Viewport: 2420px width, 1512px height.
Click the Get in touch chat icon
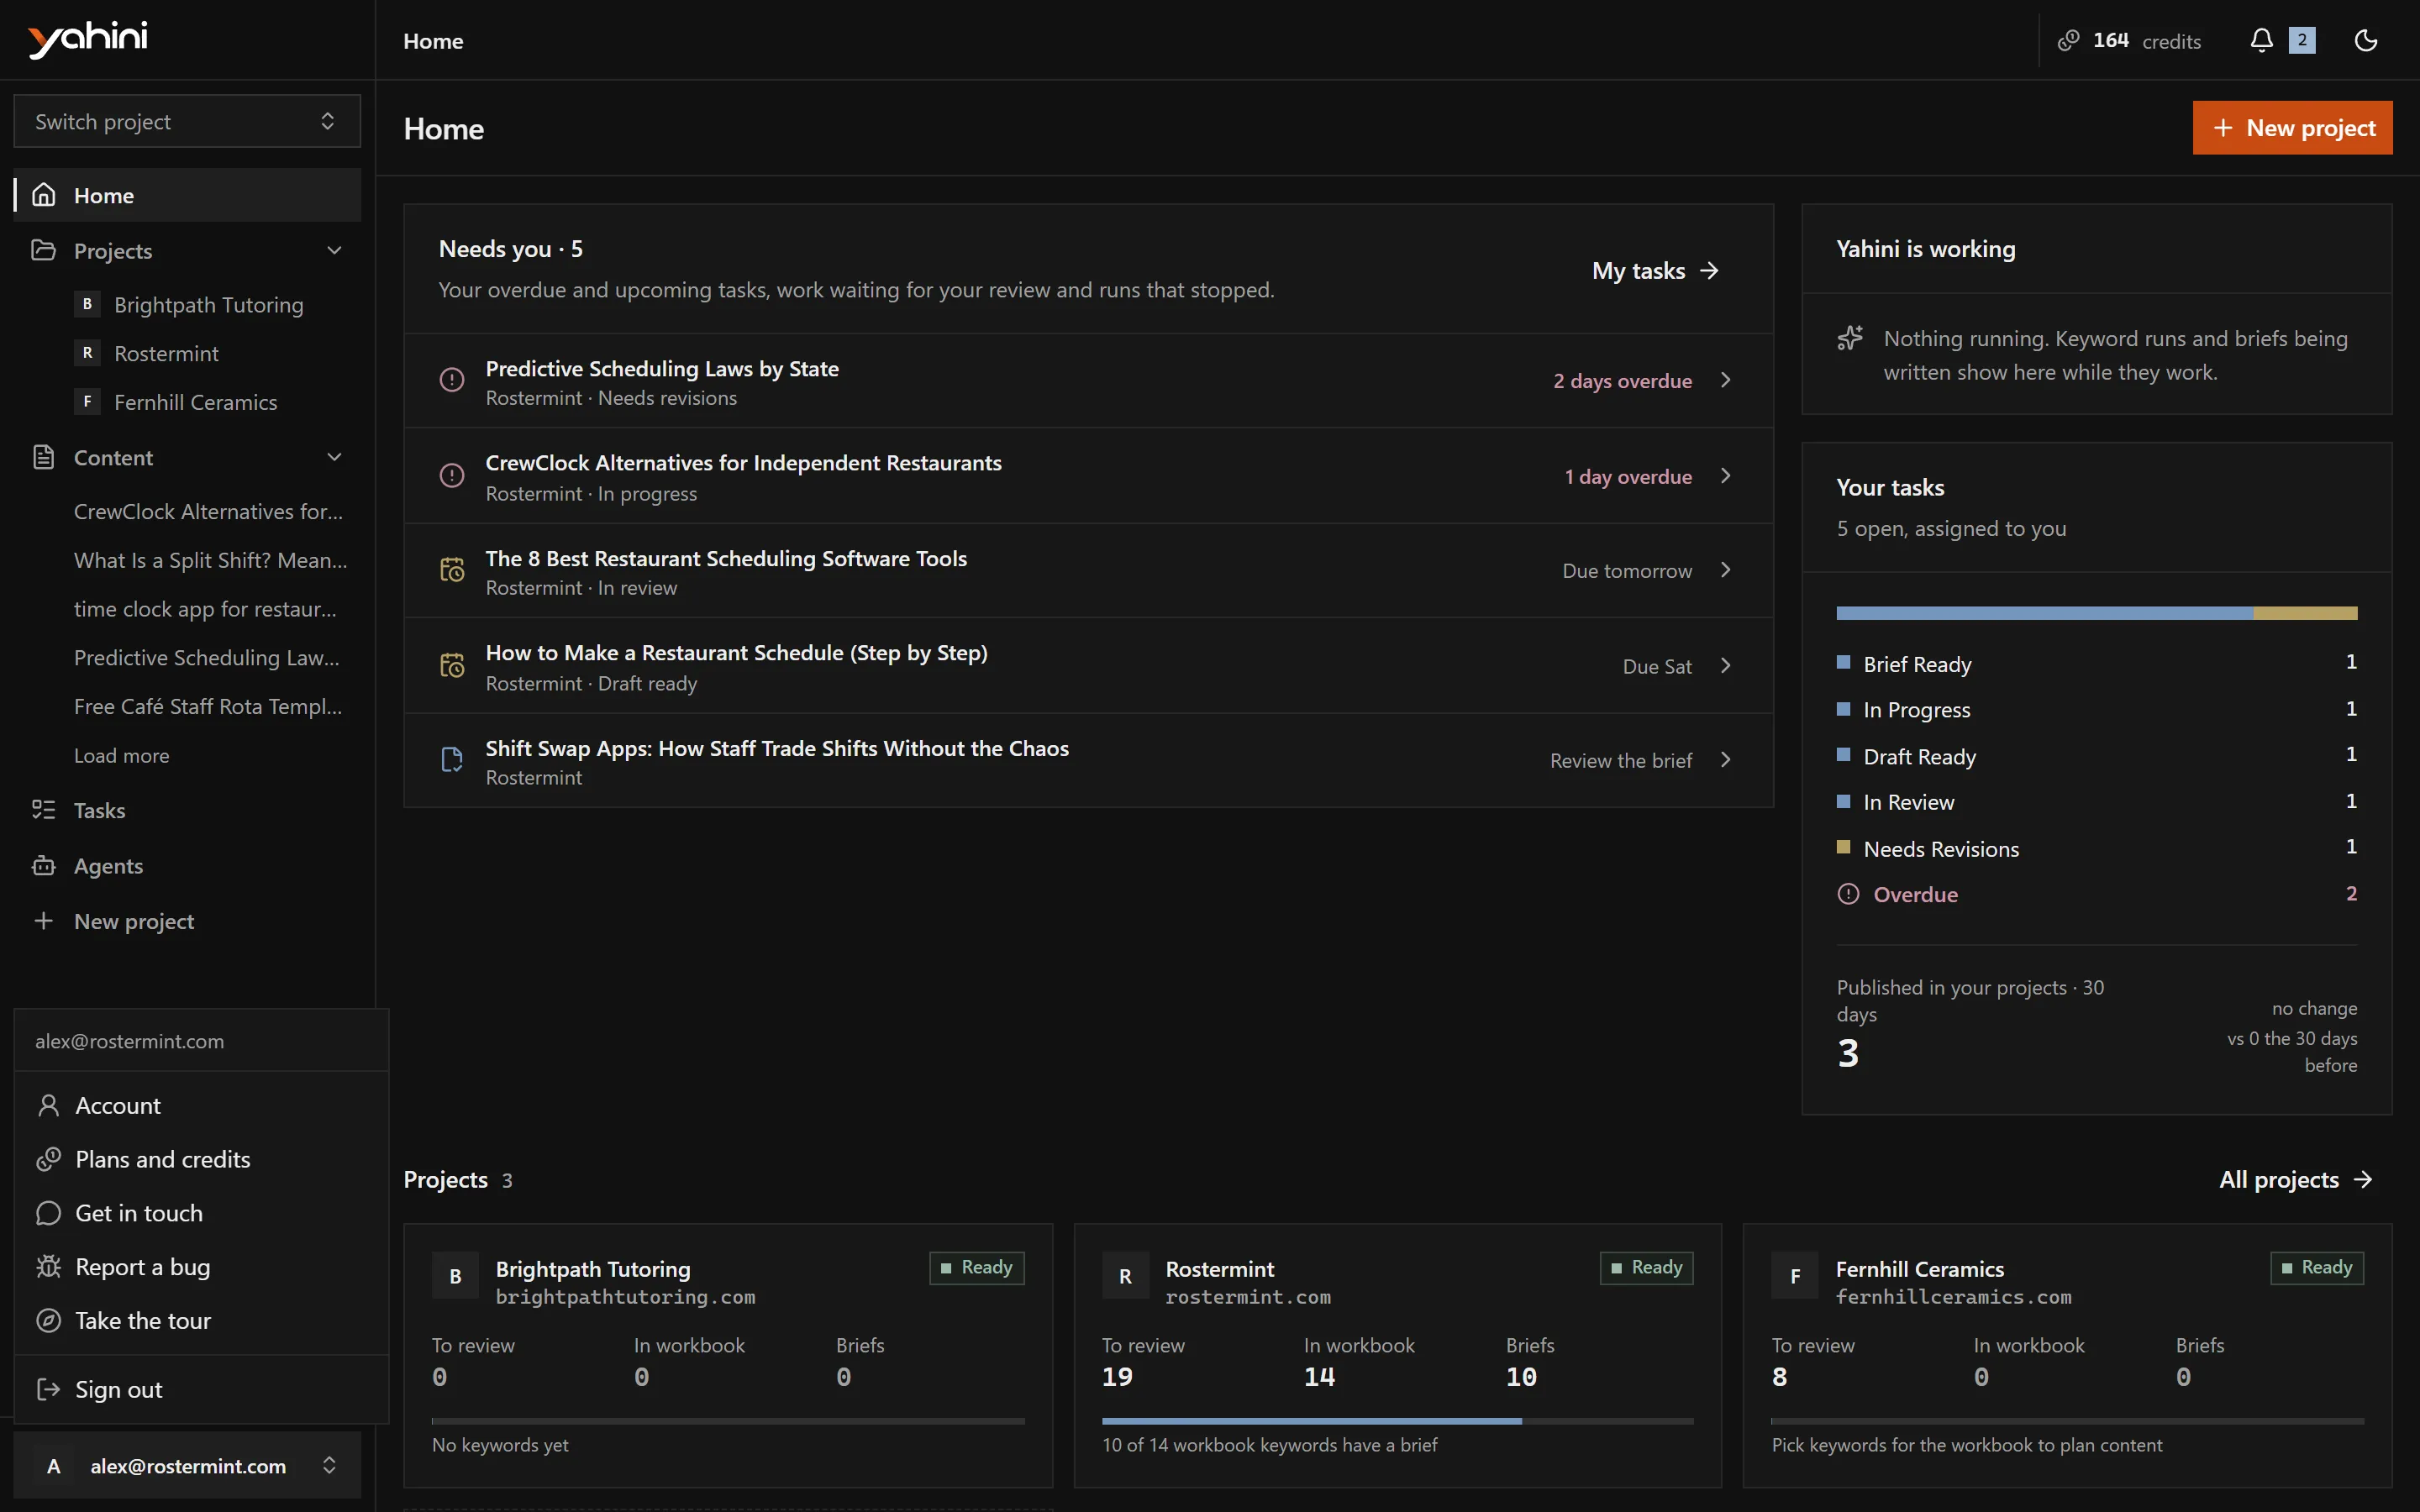click(48, 1213)
